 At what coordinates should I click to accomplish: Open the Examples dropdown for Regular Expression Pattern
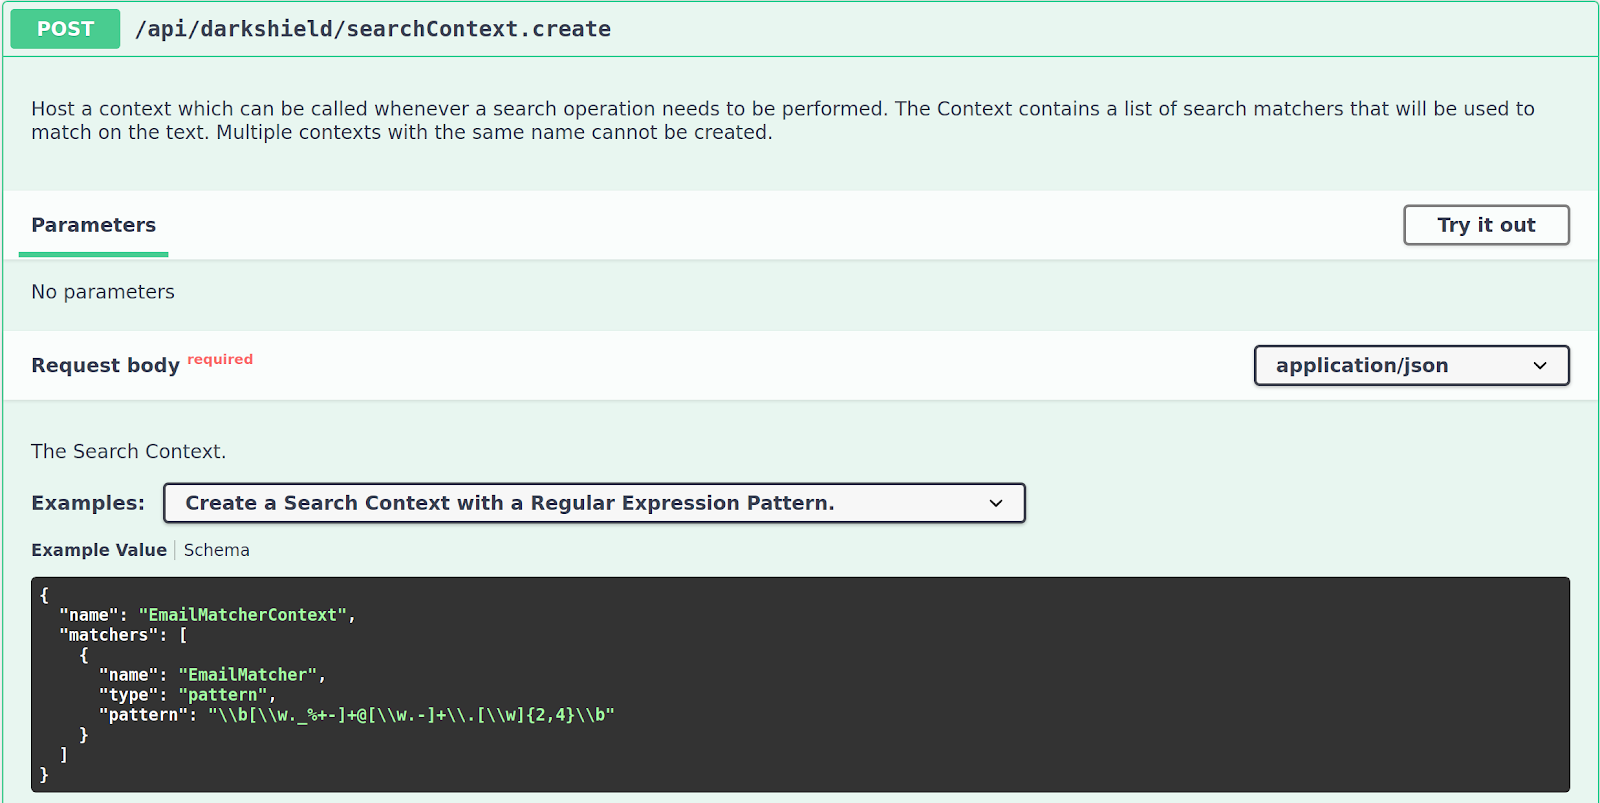coord(594,503)
